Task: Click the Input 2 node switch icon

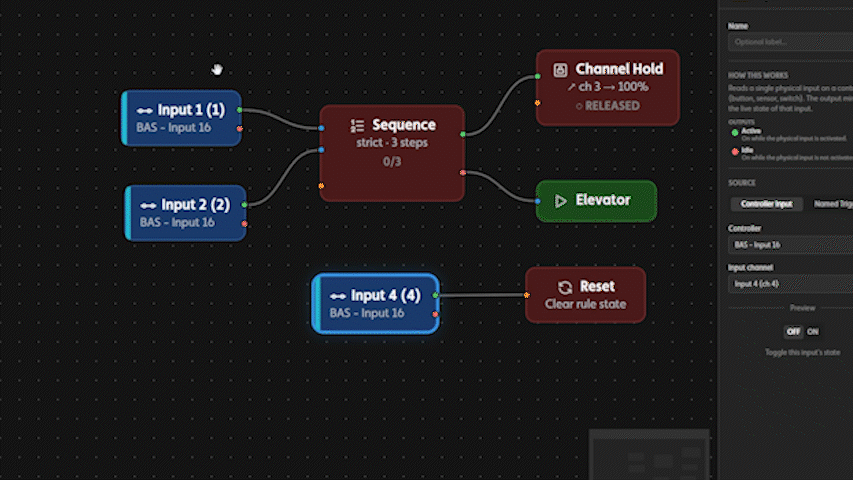Action: [x=148, y=205]
